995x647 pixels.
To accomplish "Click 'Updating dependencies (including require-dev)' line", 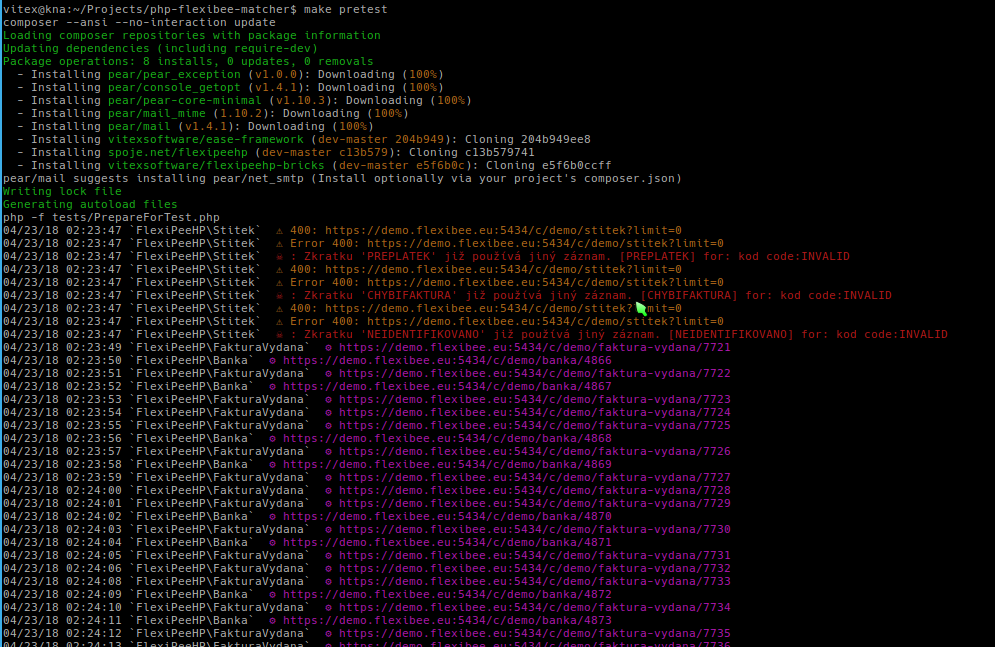I will (x=160, y=48).
